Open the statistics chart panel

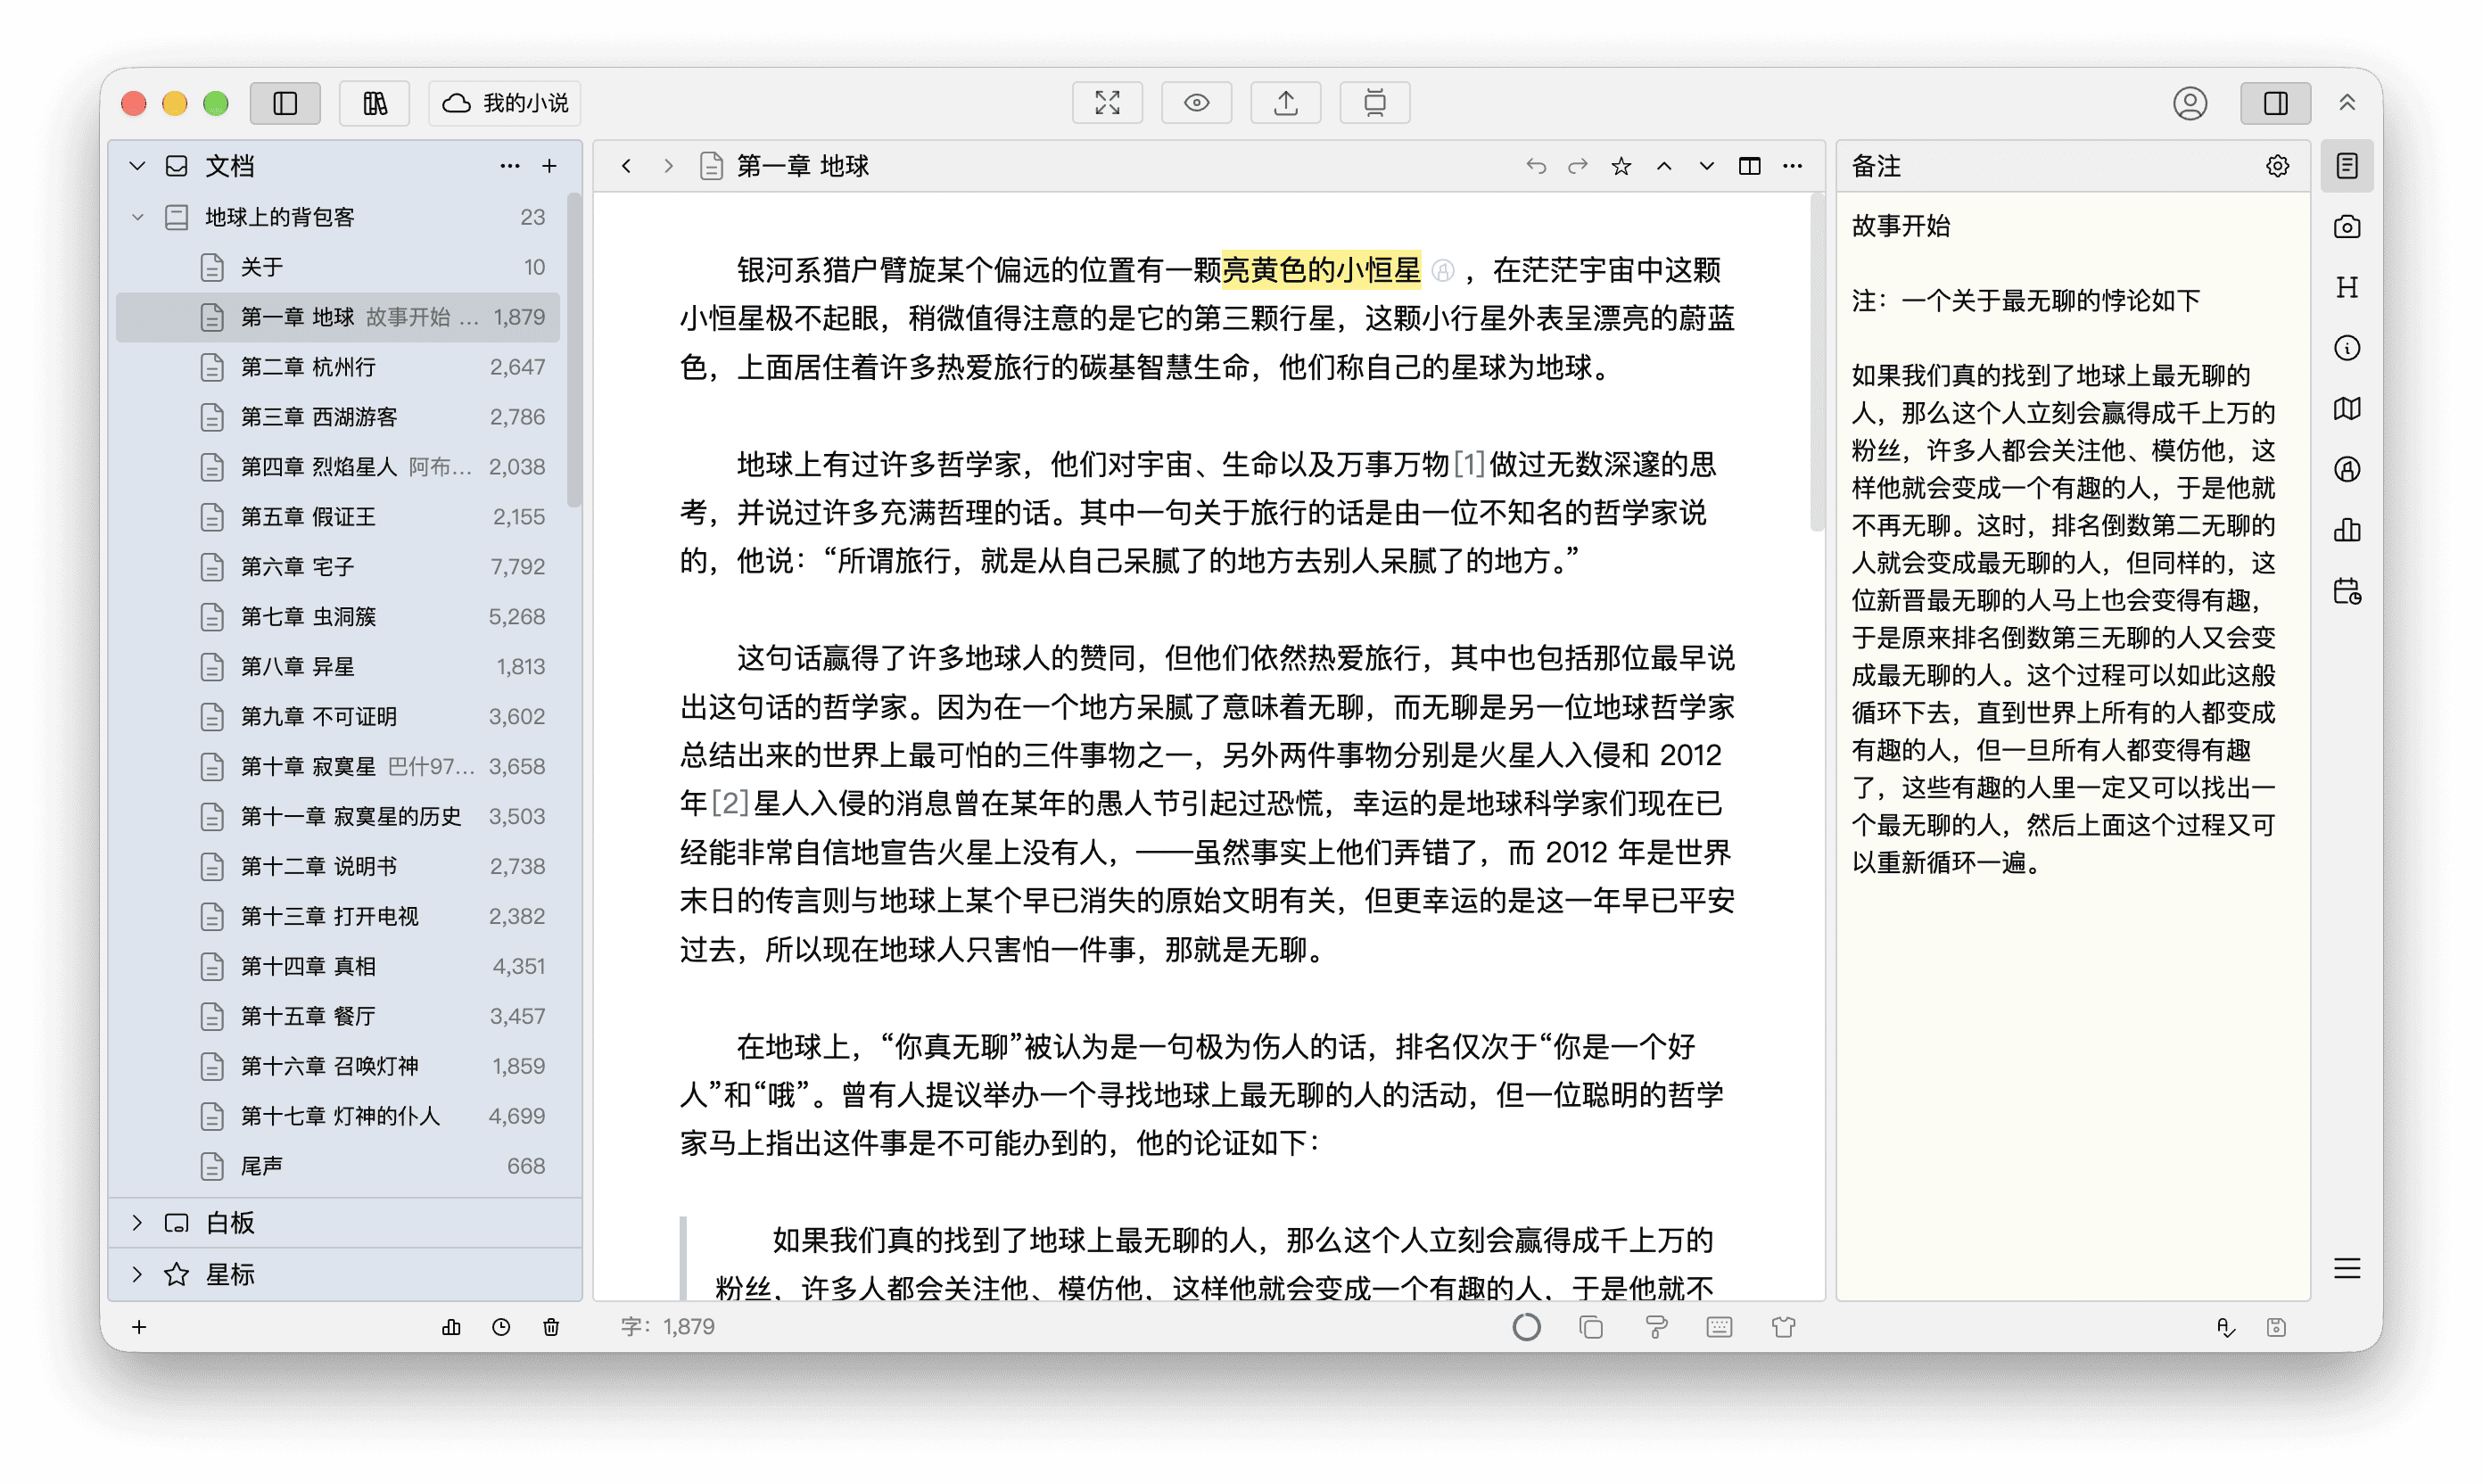tap(2347, 530)
